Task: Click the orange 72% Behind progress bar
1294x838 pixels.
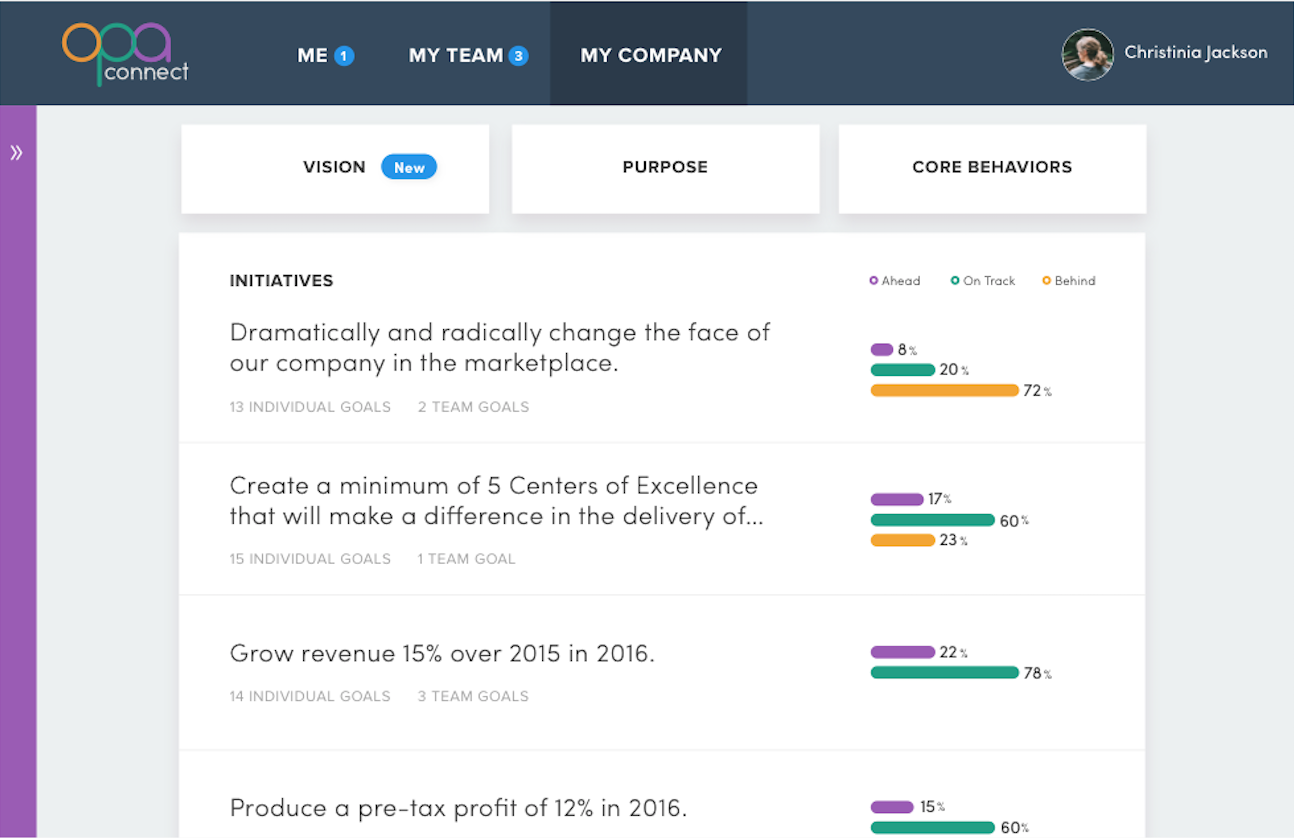Action: tap(944, 391)
